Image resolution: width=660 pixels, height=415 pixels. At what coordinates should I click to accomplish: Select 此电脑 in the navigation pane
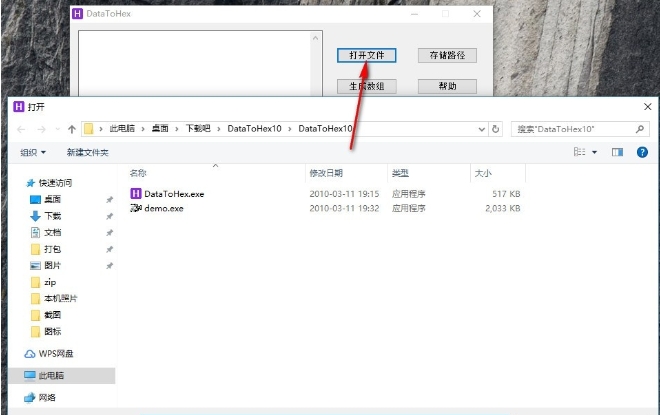pyautogui.click(x=51, y=375)
